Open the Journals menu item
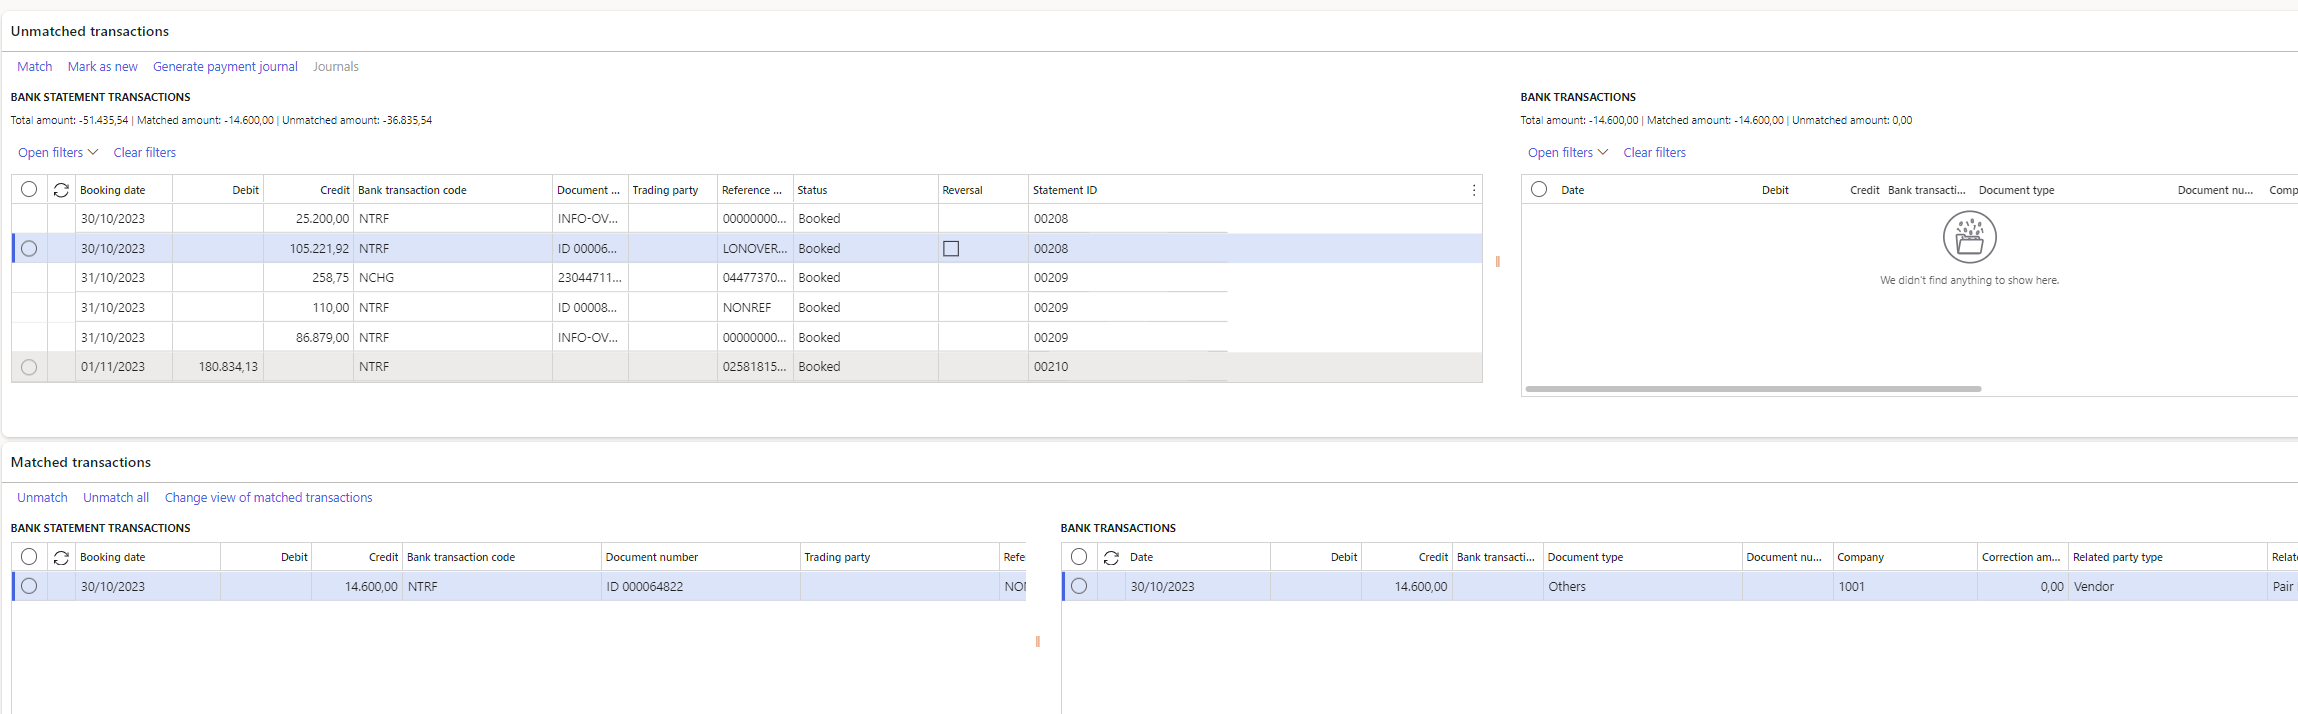Image resolution: width=2298 pixels, height=714 pixels. click(x=335, y=66)
